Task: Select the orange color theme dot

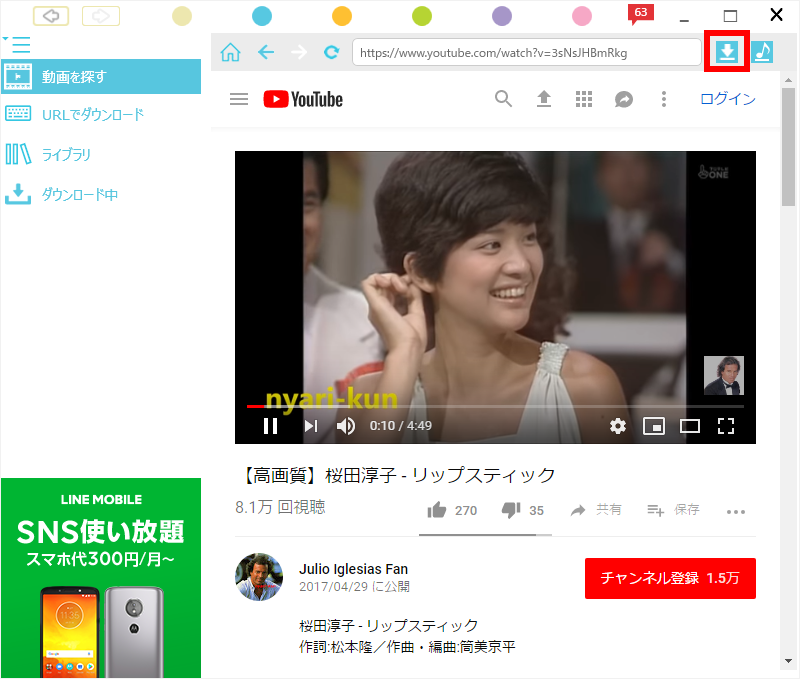Action: pos(342,16)
